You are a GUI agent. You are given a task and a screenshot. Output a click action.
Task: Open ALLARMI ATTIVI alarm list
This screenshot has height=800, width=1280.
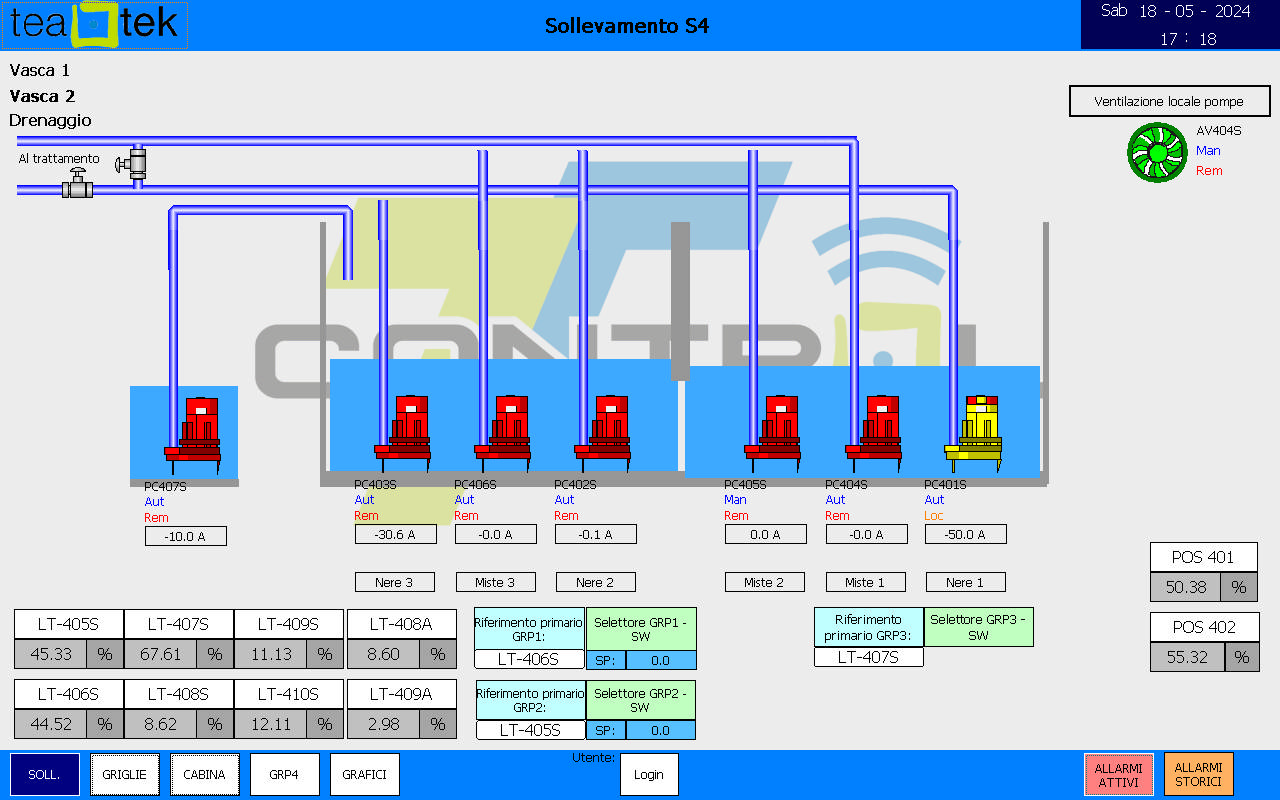[1118, 774]
